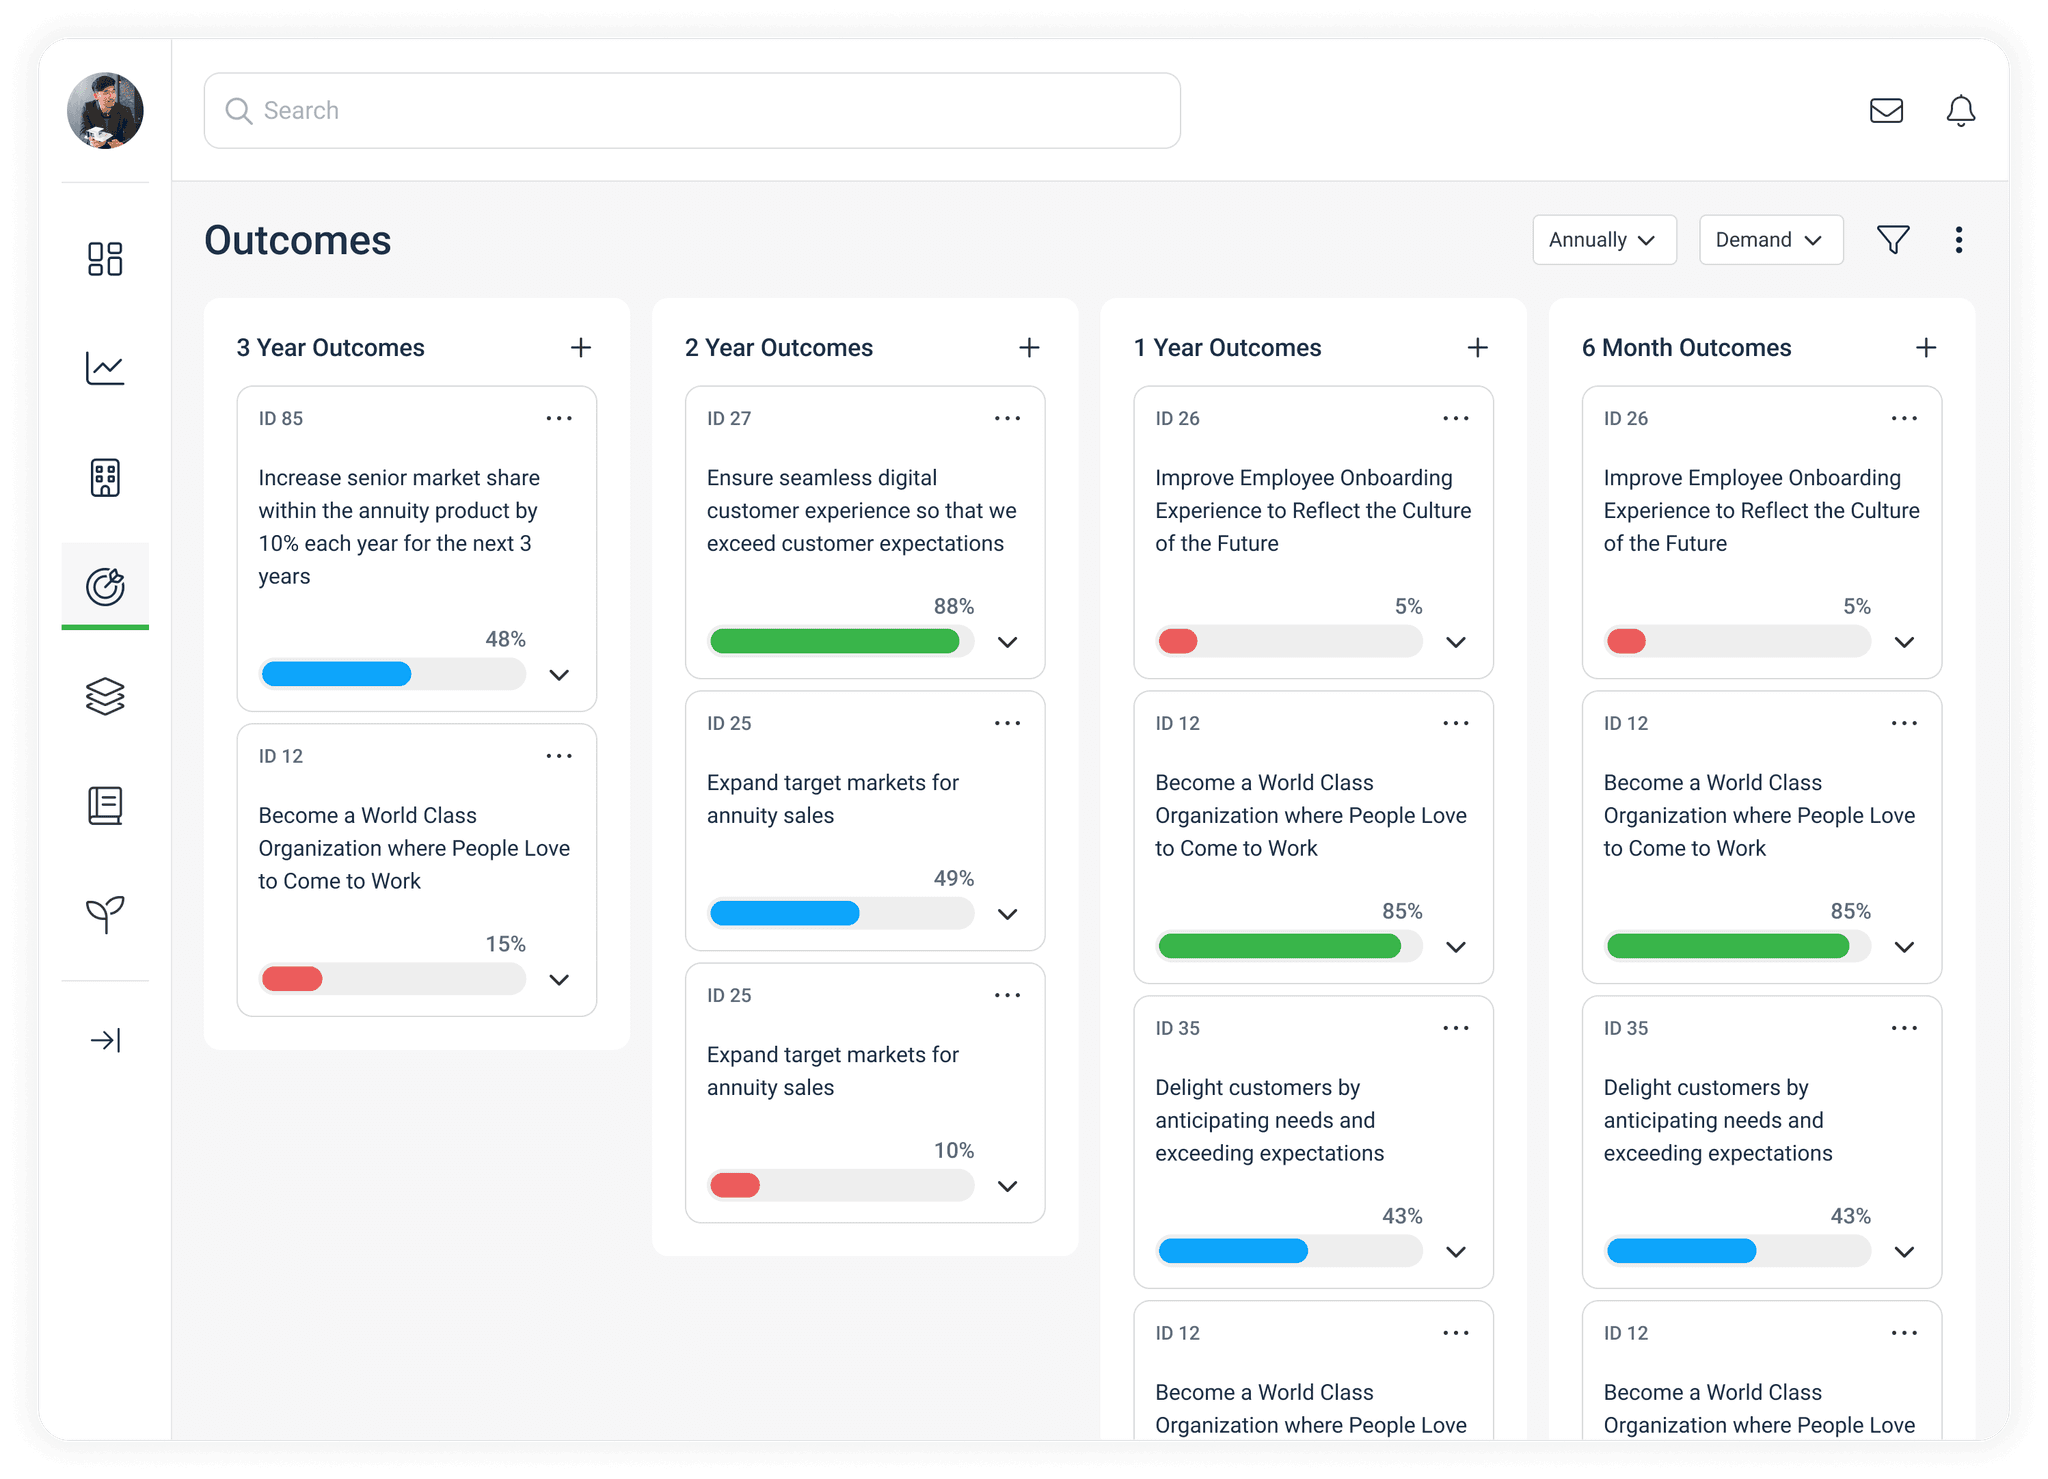
Task: Open the Demand dropdown
Action: click(x=1770, y=240)
